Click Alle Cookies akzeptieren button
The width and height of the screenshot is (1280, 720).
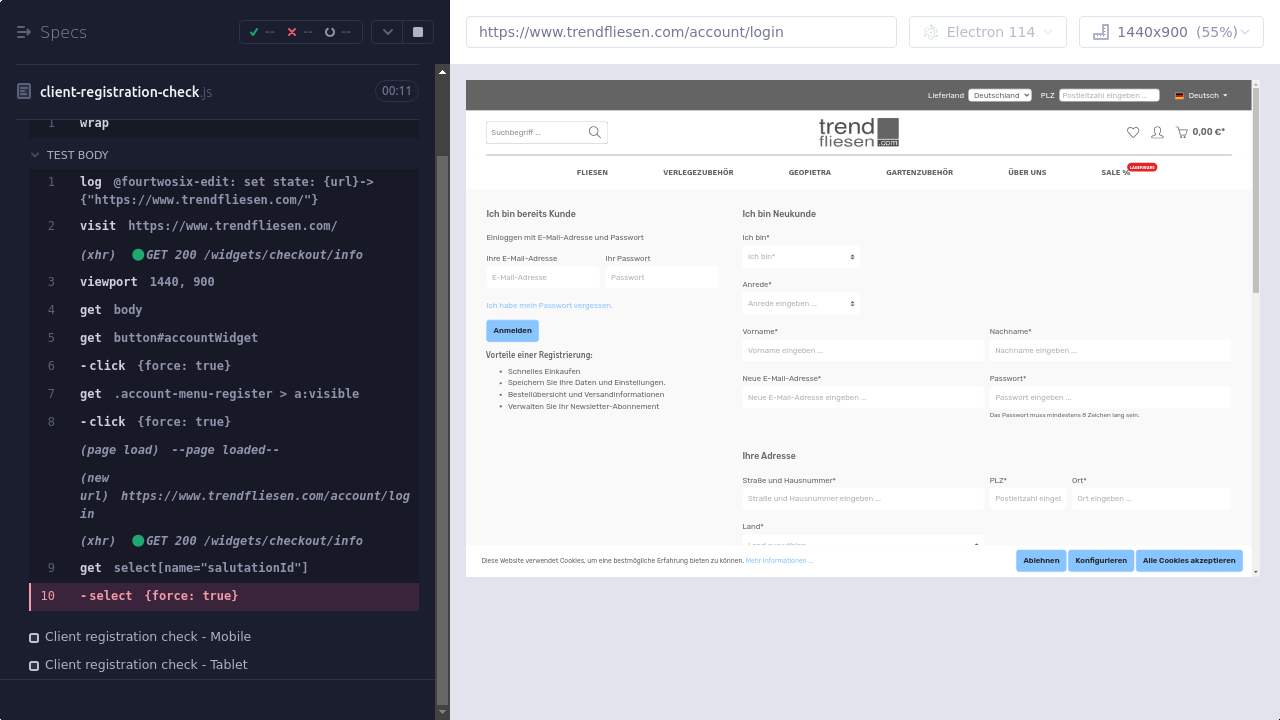coord(1189,561)
